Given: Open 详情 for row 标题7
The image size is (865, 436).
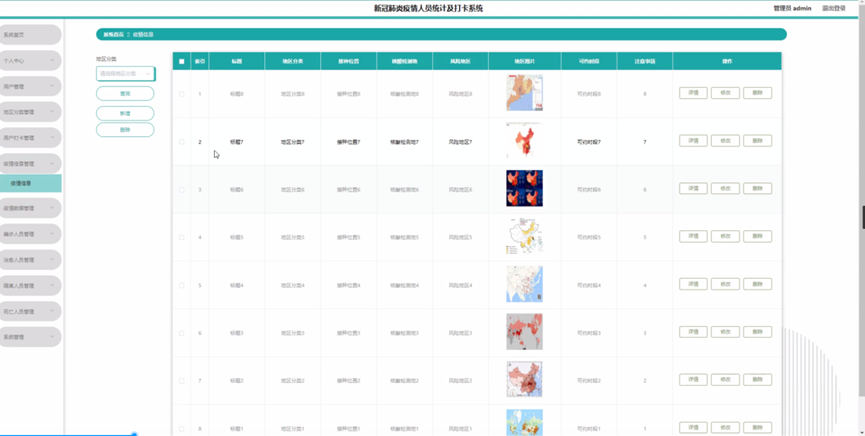Looking at the screenshot, I should coord(693,141).
